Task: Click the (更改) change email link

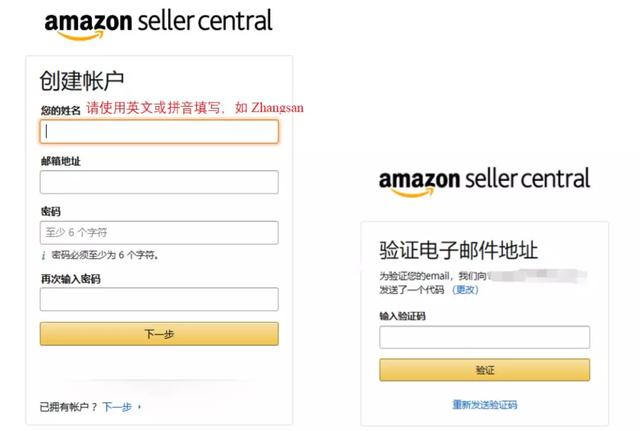Action: [x=465, y=290]
